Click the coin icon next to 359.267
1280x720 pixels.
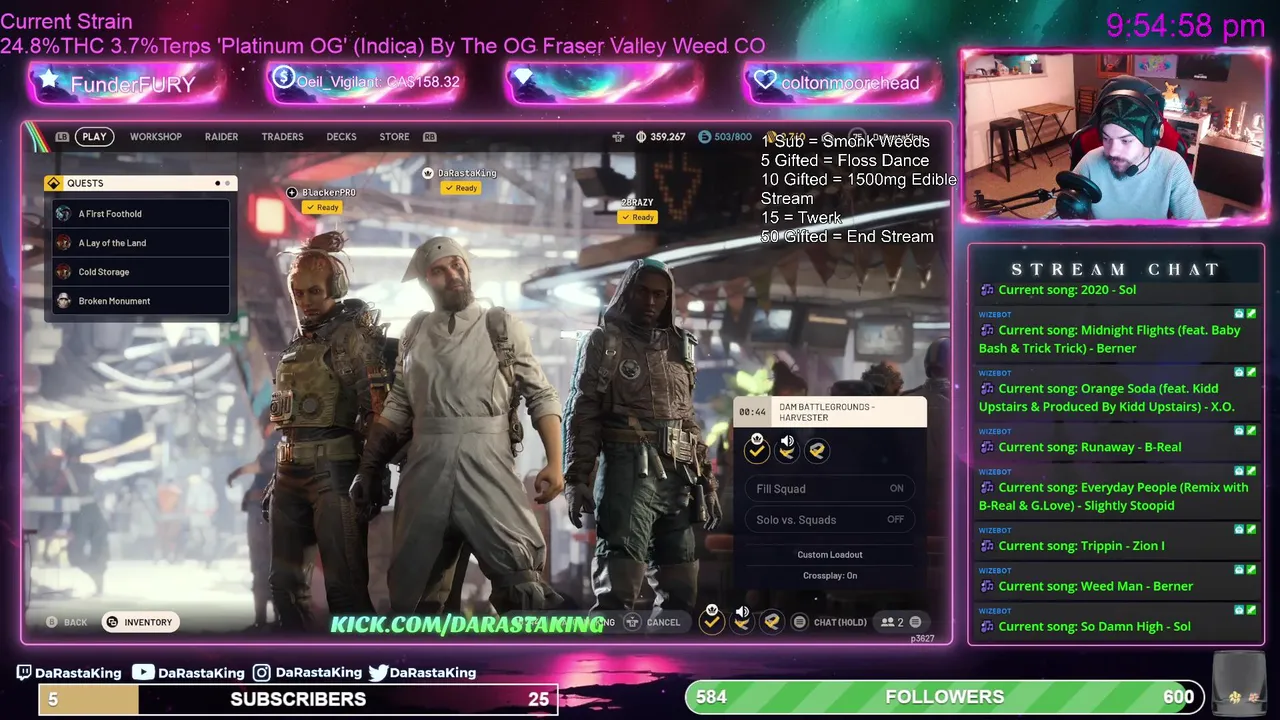tap(641, 137)
